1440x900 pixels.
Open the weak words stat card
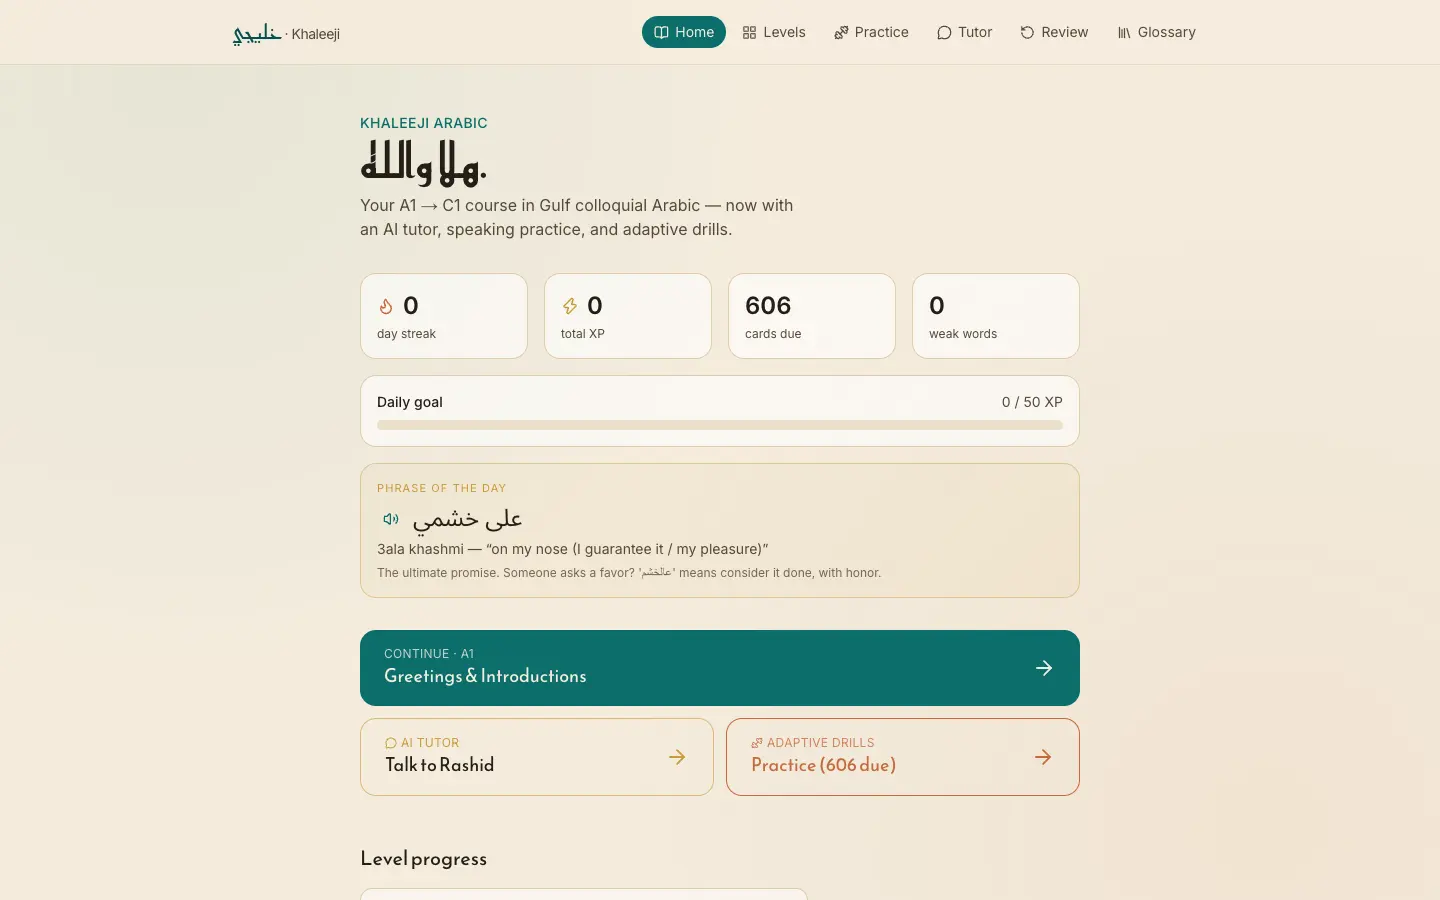click(x=996, y=316)
